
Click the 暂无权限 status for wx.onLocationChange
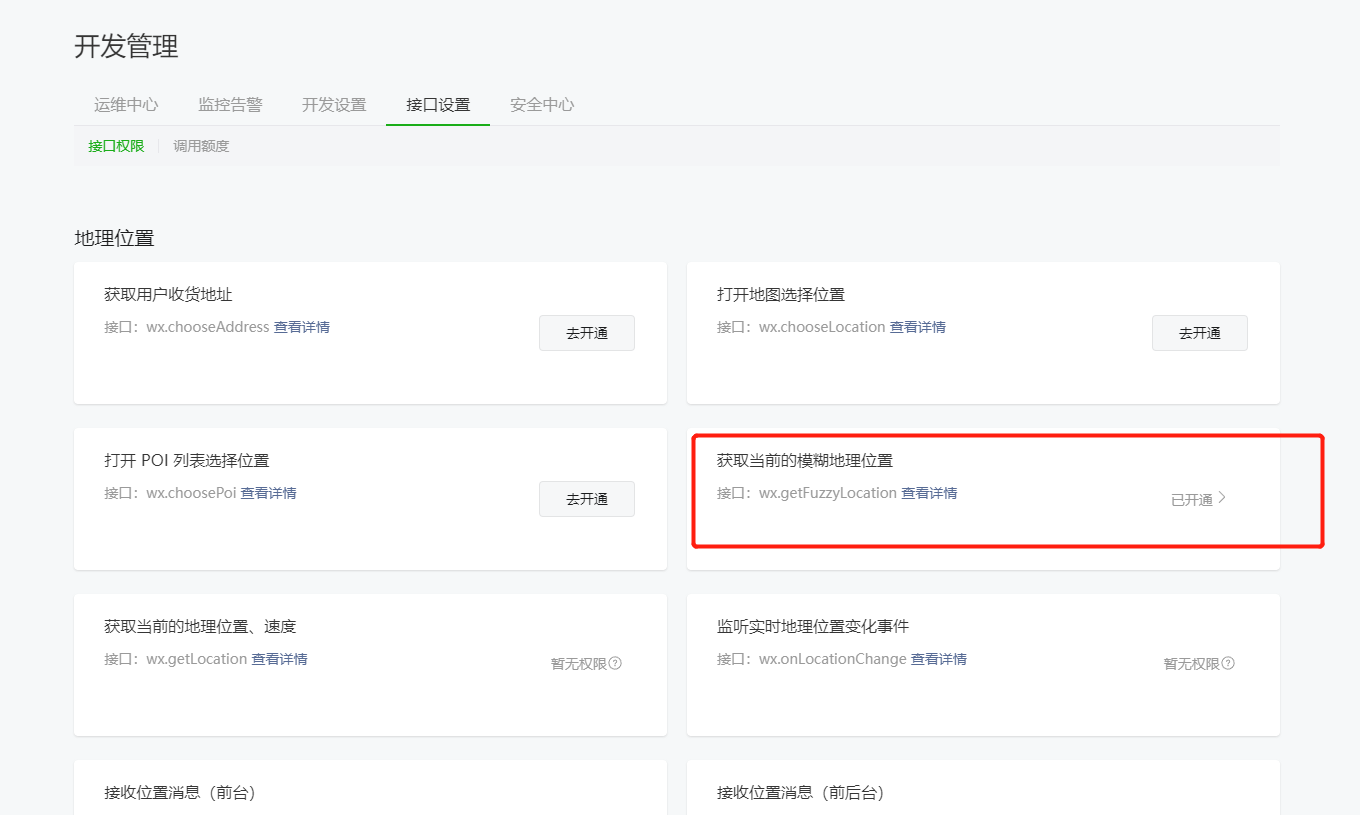point(1192,663)
